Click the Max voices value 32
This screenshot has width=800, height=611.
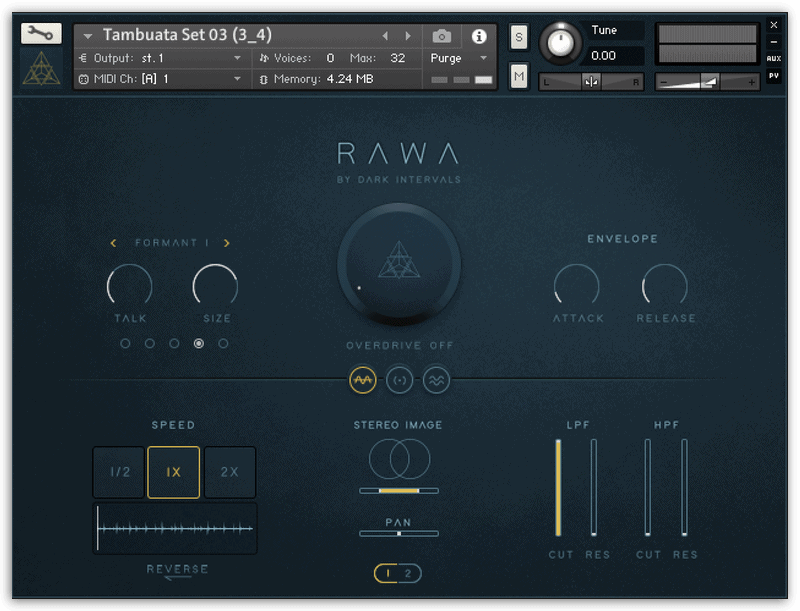click(x=397, y=58)
